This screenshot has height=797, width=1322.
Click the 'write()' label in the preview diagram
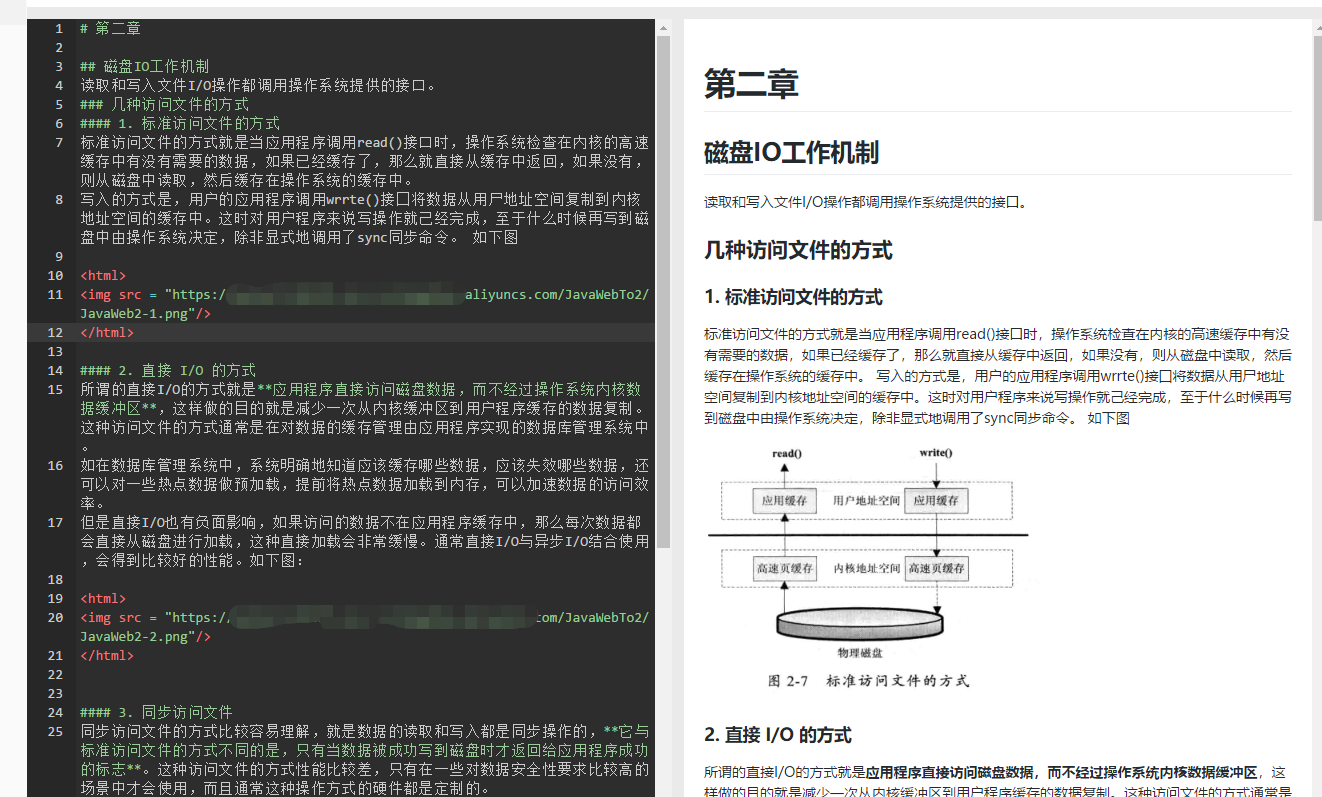click(x=936, y=453)
